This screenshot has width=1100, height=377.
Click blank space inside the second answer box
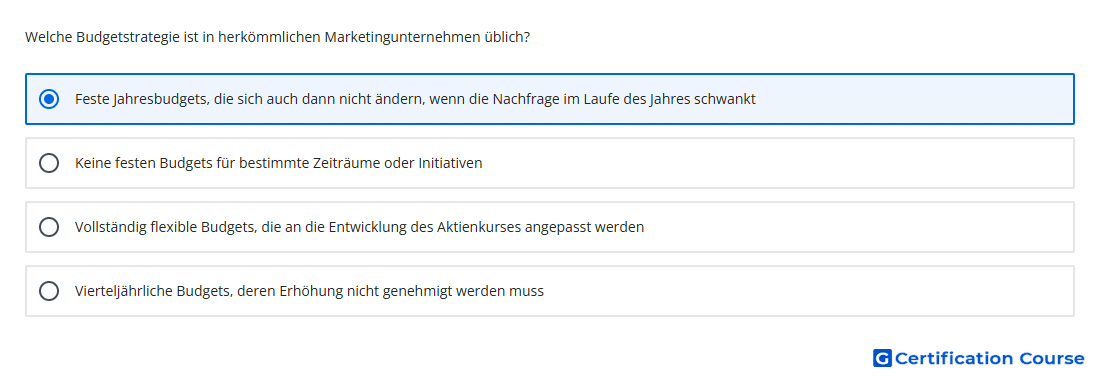772,163
